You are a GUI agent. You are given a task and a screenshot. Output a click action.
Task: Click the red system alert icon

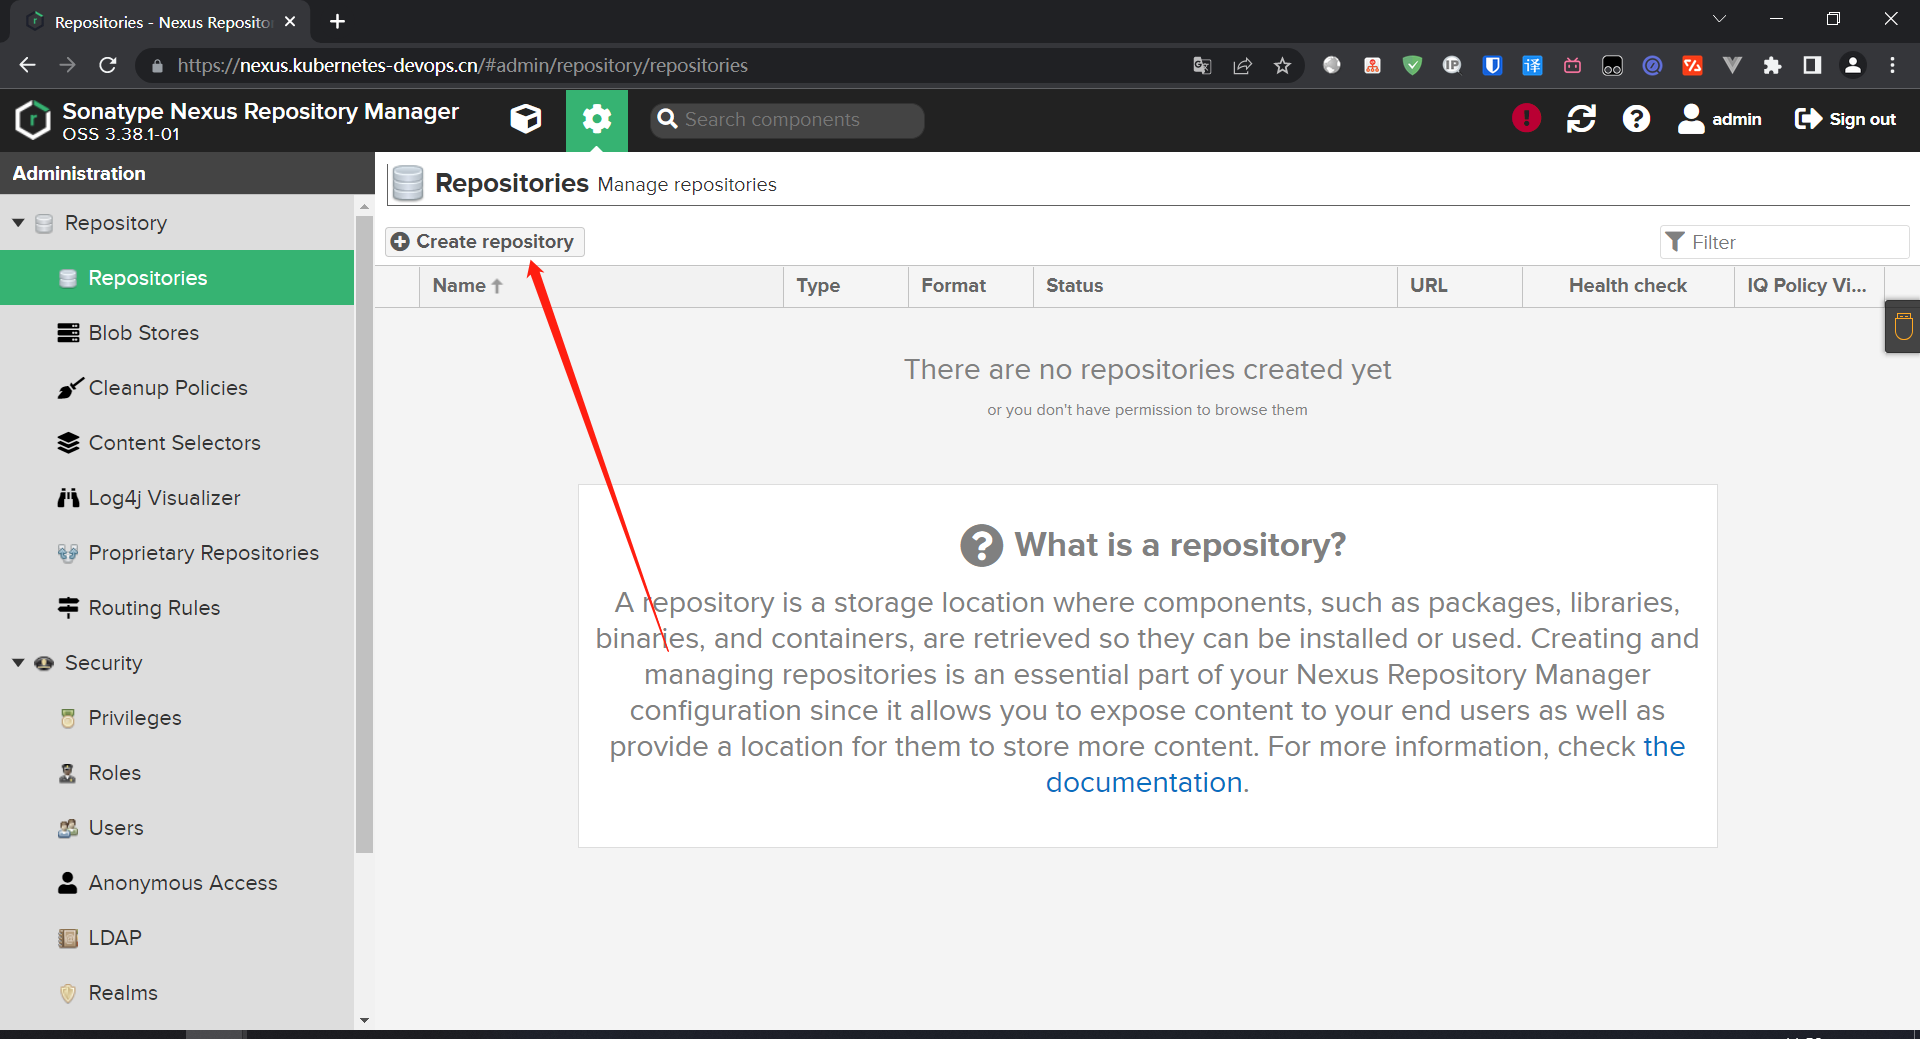[1526, 119]
